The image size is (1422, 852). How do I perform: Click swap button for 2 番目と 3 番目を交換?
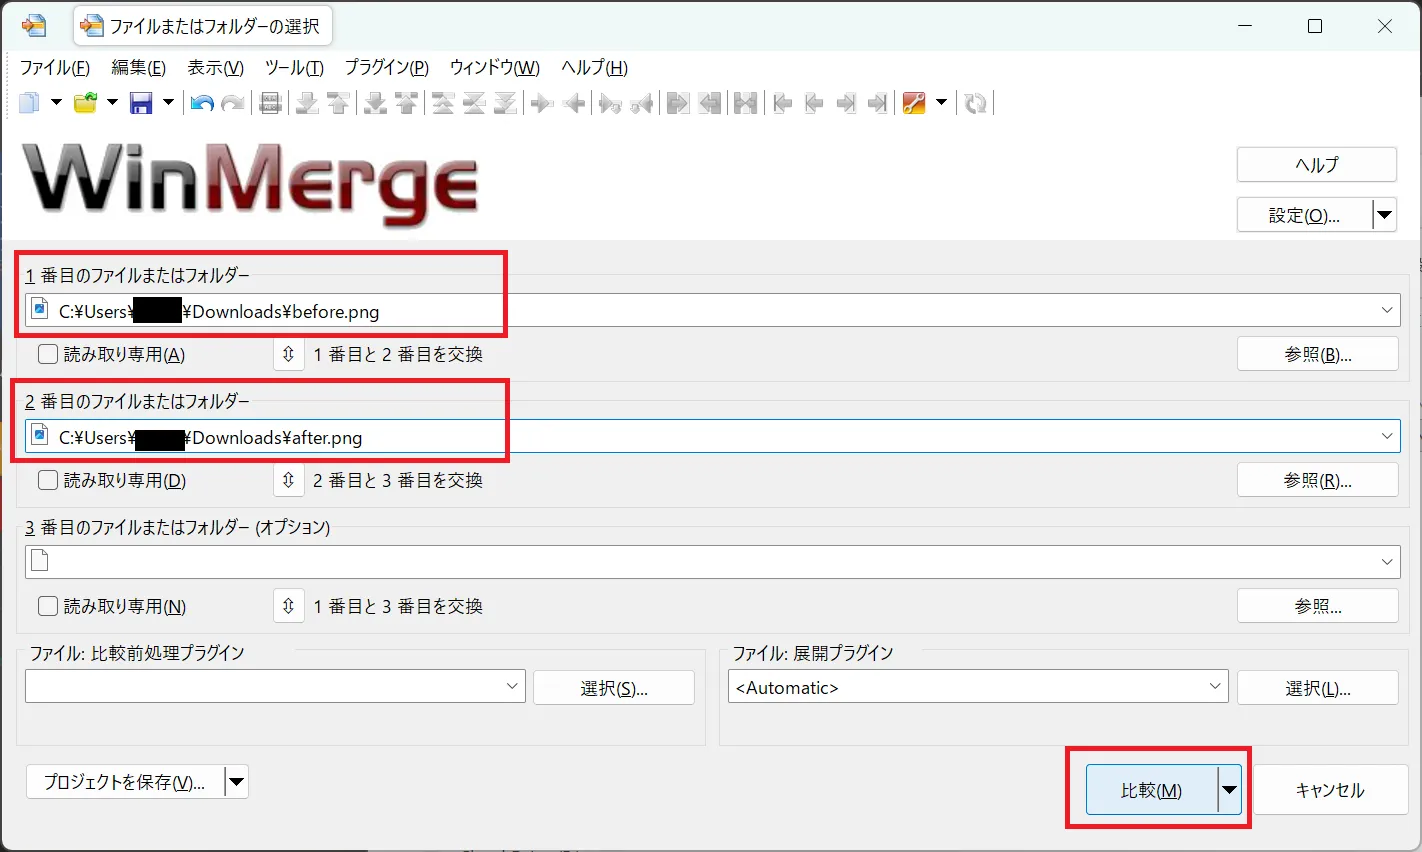point(288,480)
